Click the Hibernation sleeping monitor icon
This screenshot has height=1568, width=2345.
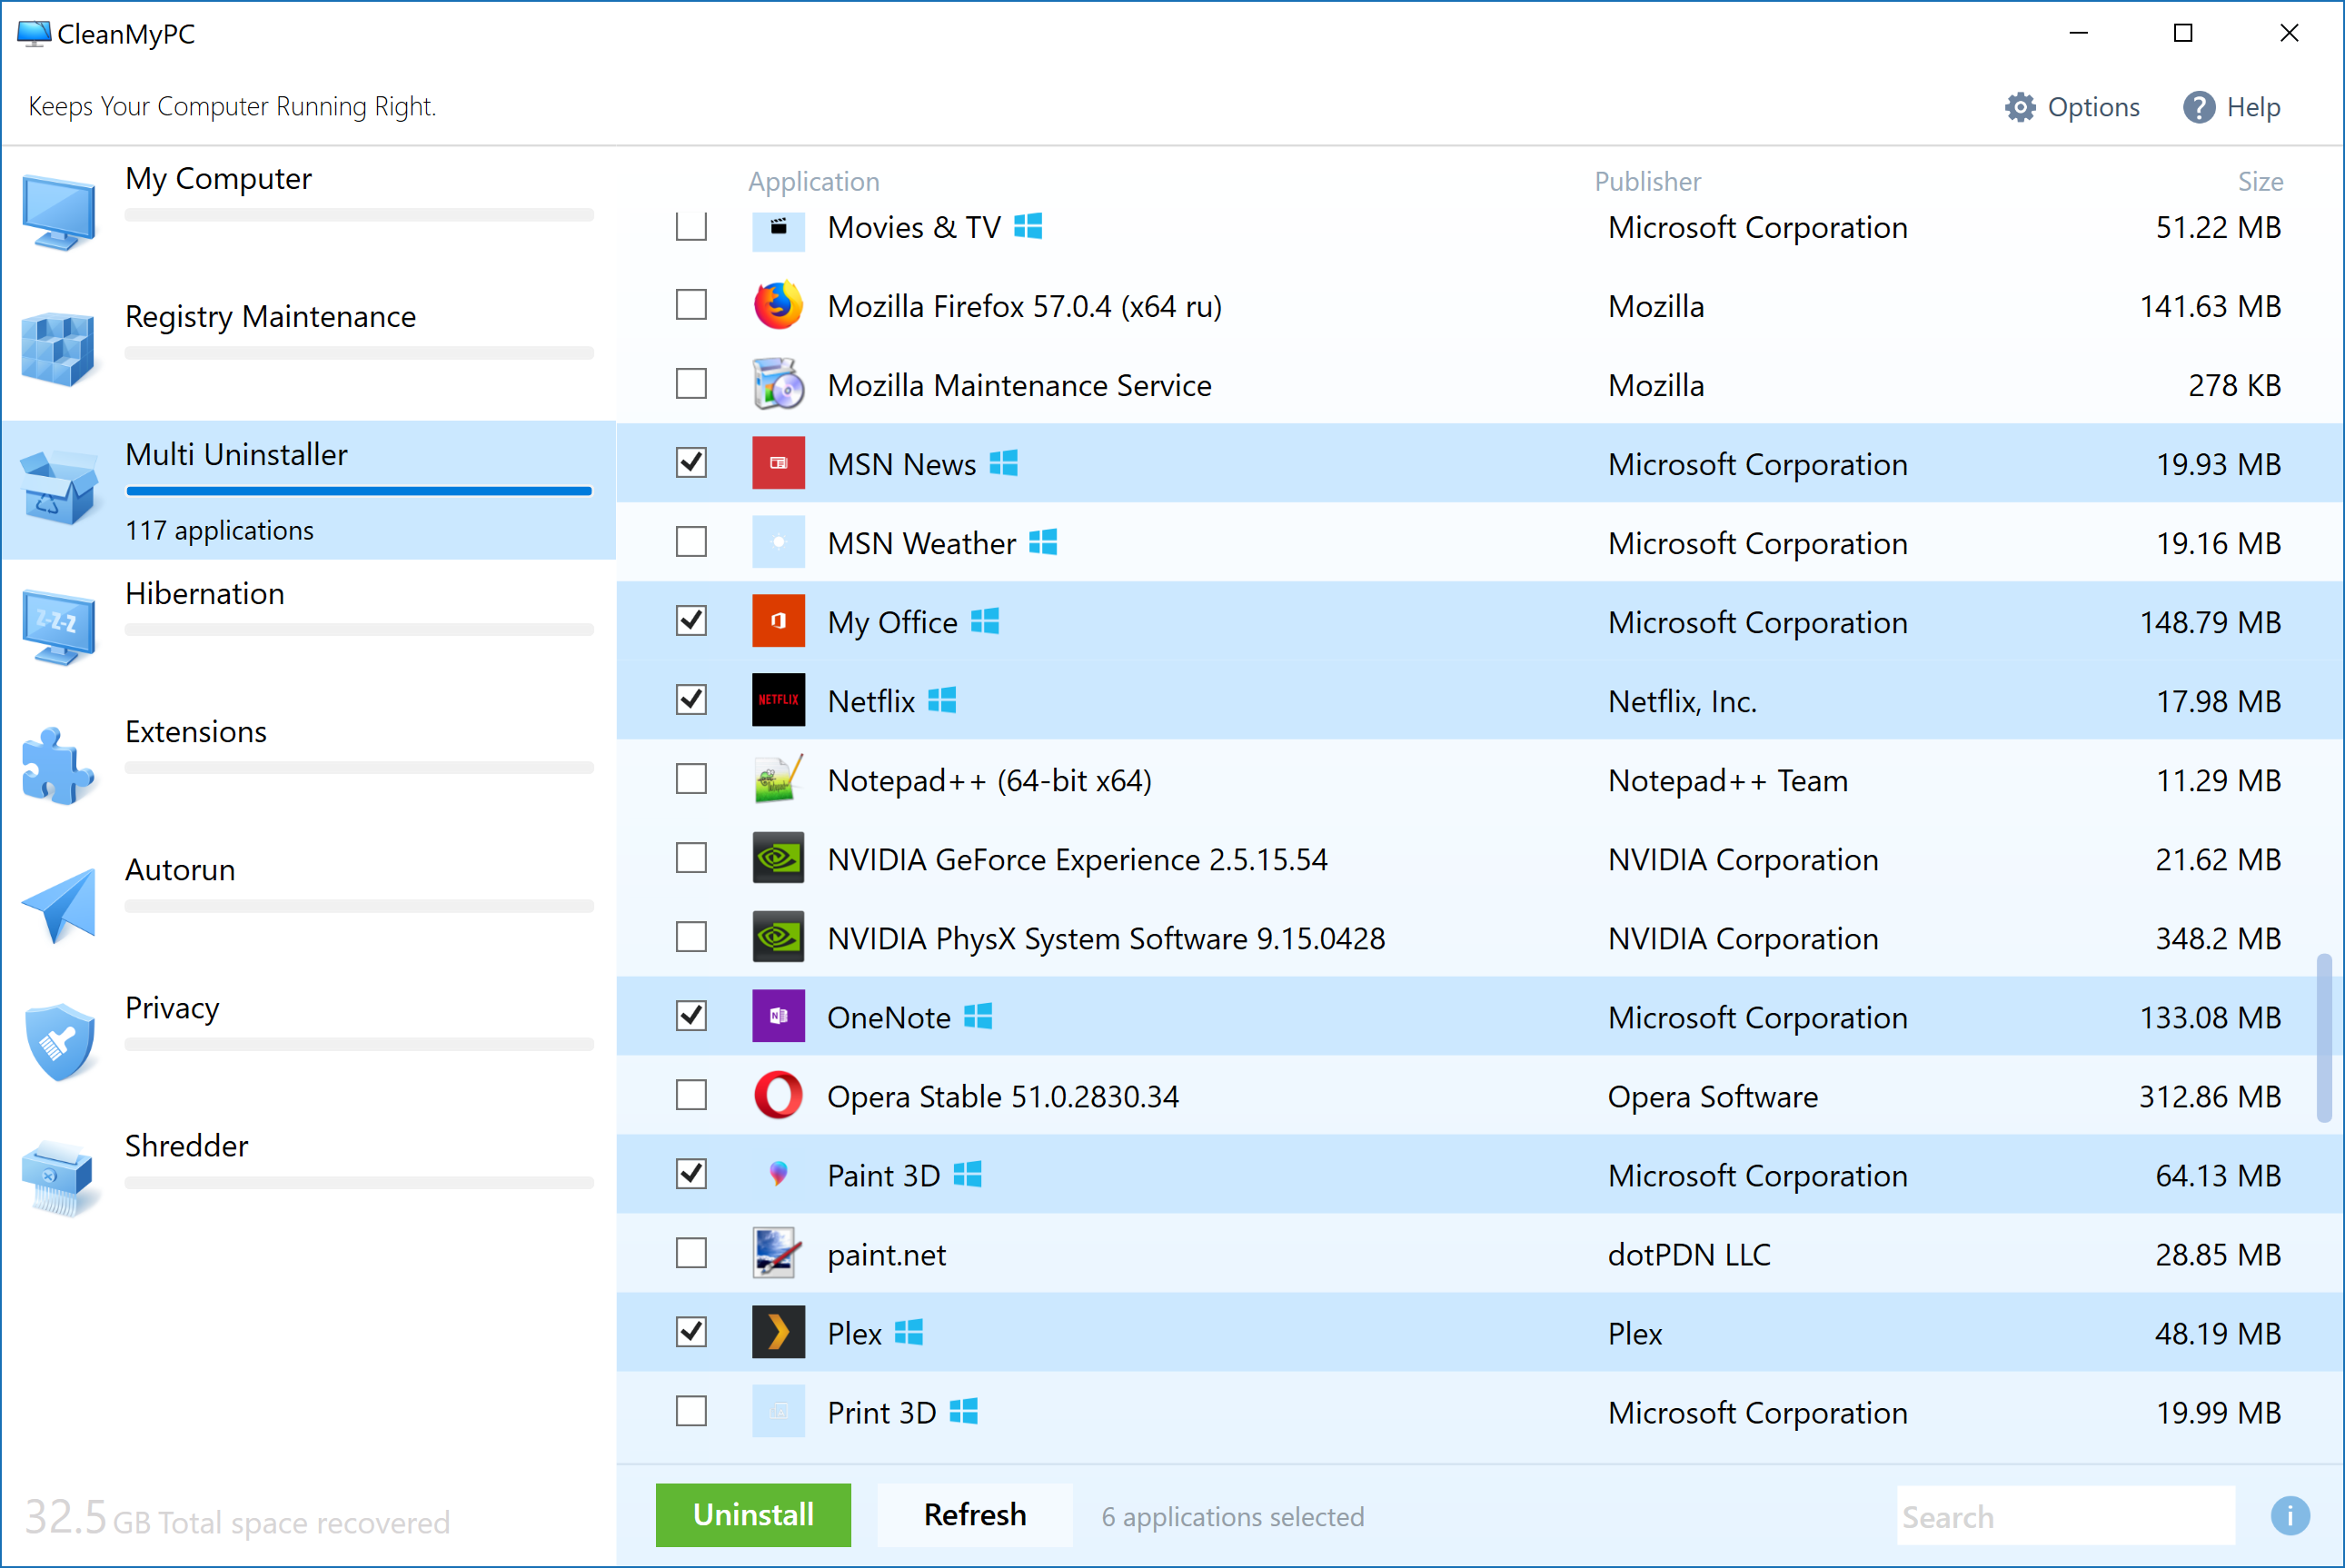tap(59, 626)
